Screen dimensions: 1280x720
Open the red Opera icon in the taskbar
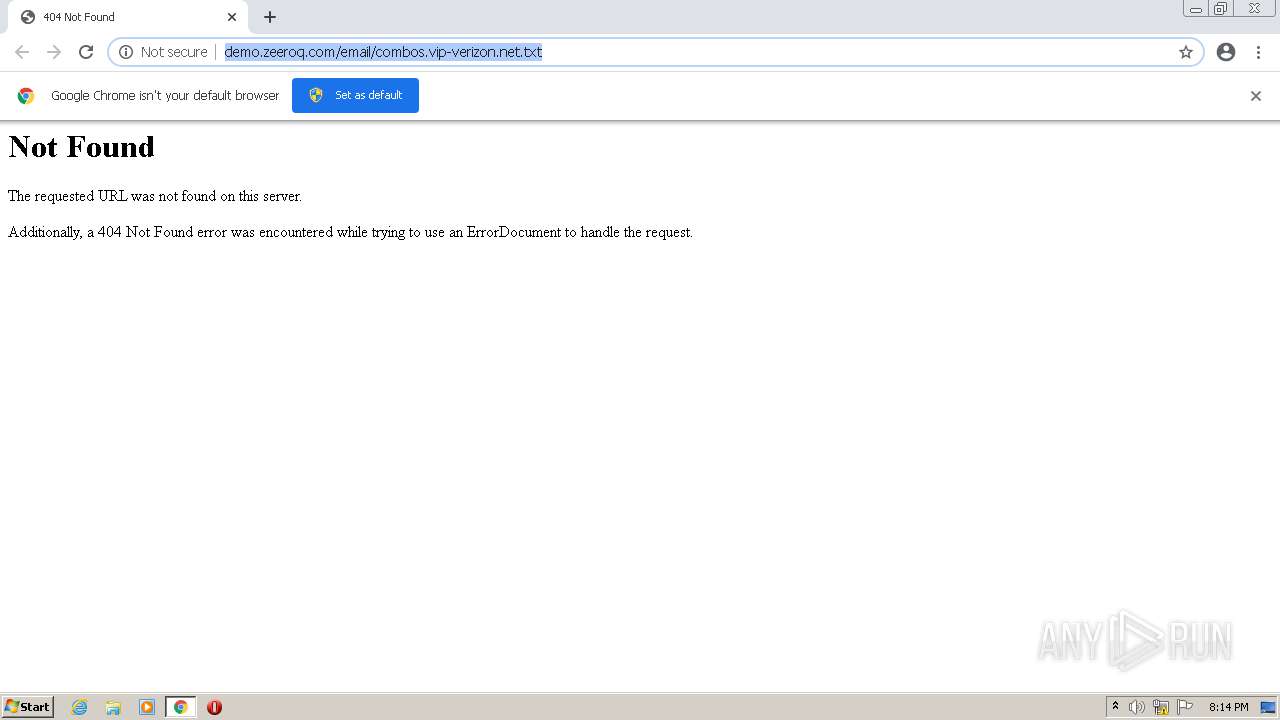click(x=214, y=707)
